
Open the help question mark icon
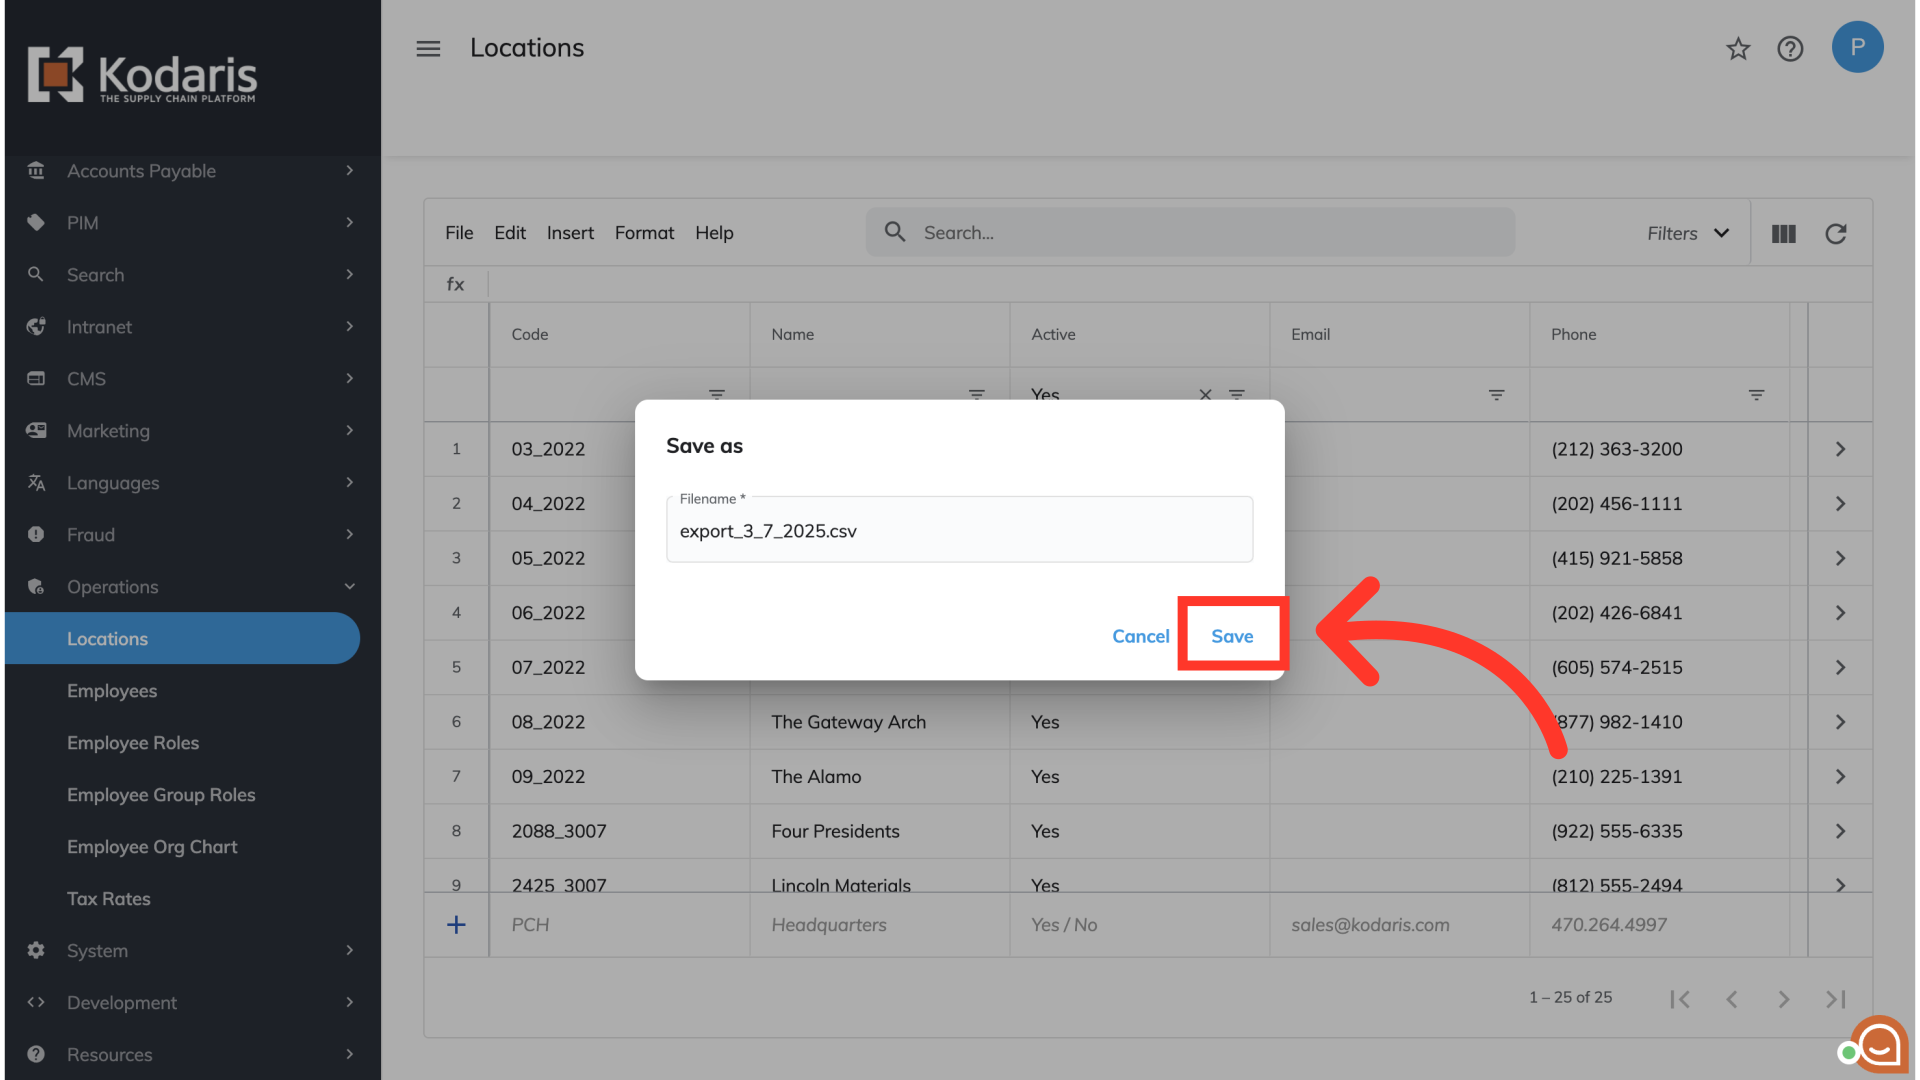(x=1790, y=48)
